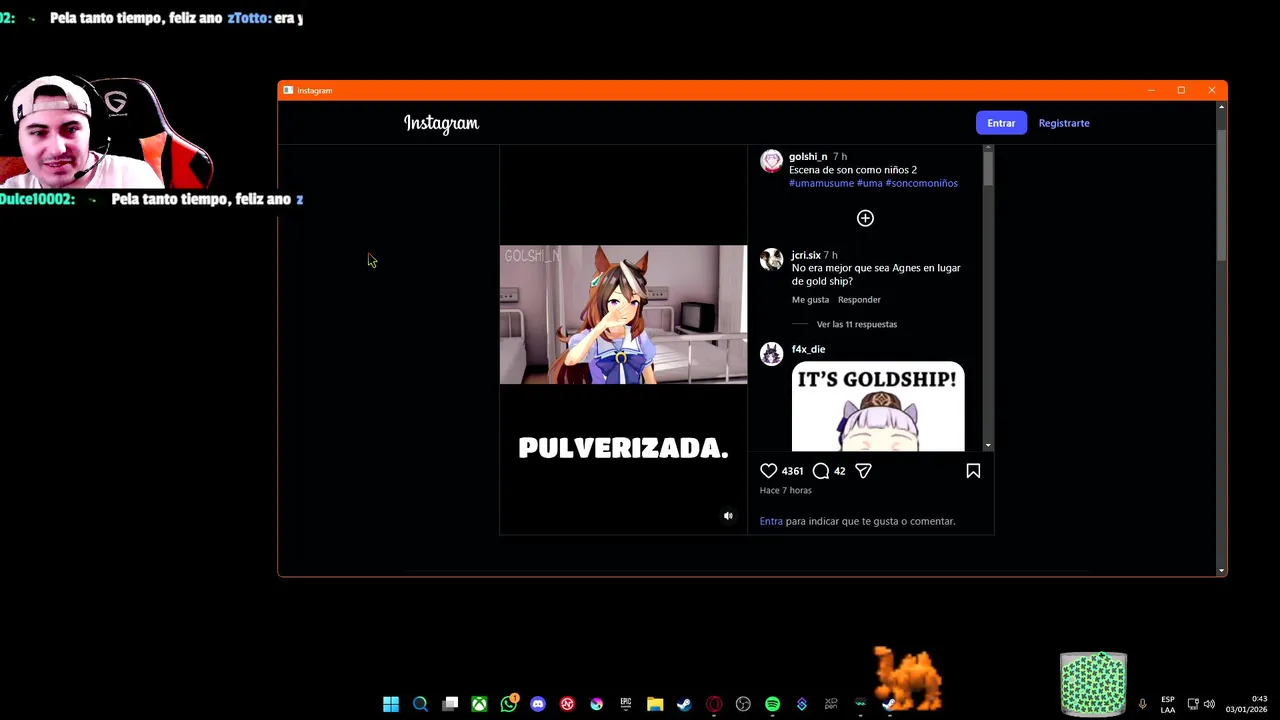Open WhatsApp from the taskbar
Image resolution: width=1280 pixels, height=720 pixels.
coord(509,704)
